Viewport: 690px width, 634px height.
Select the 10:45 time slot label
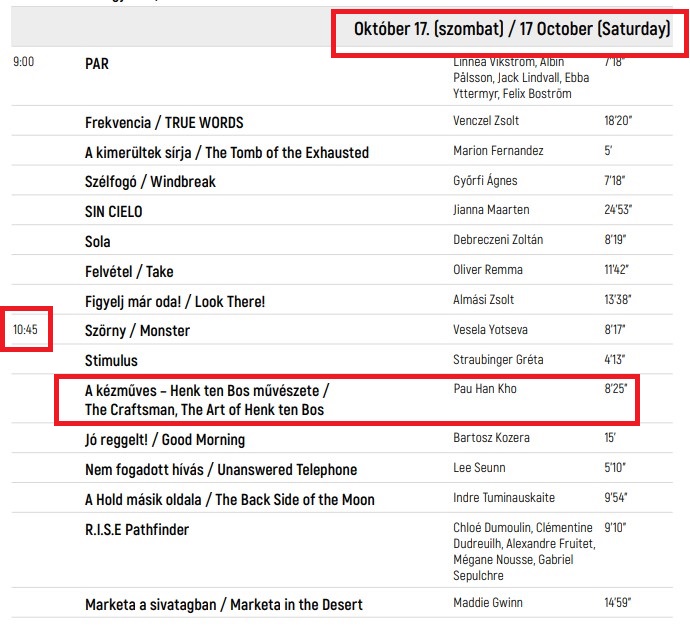click(x=25, y=330)
